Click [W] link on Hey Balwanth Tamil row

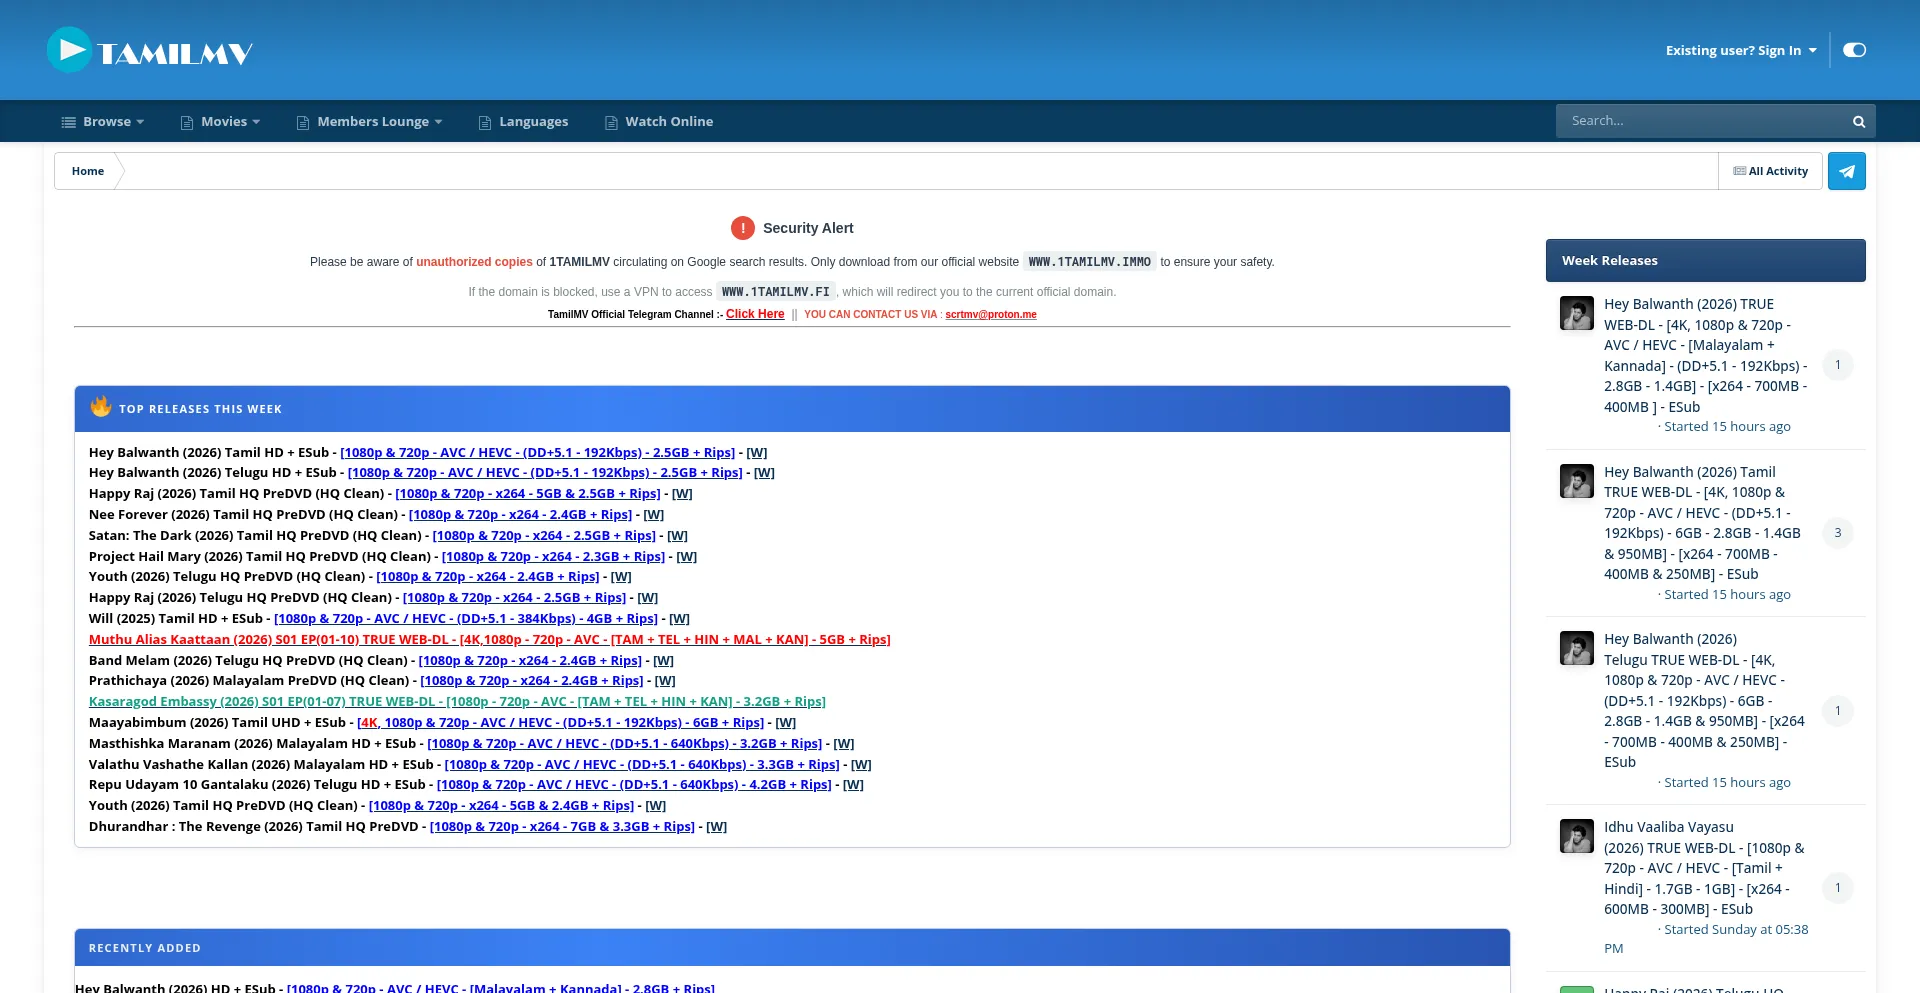pyautogui.click(x=757, y=453)
